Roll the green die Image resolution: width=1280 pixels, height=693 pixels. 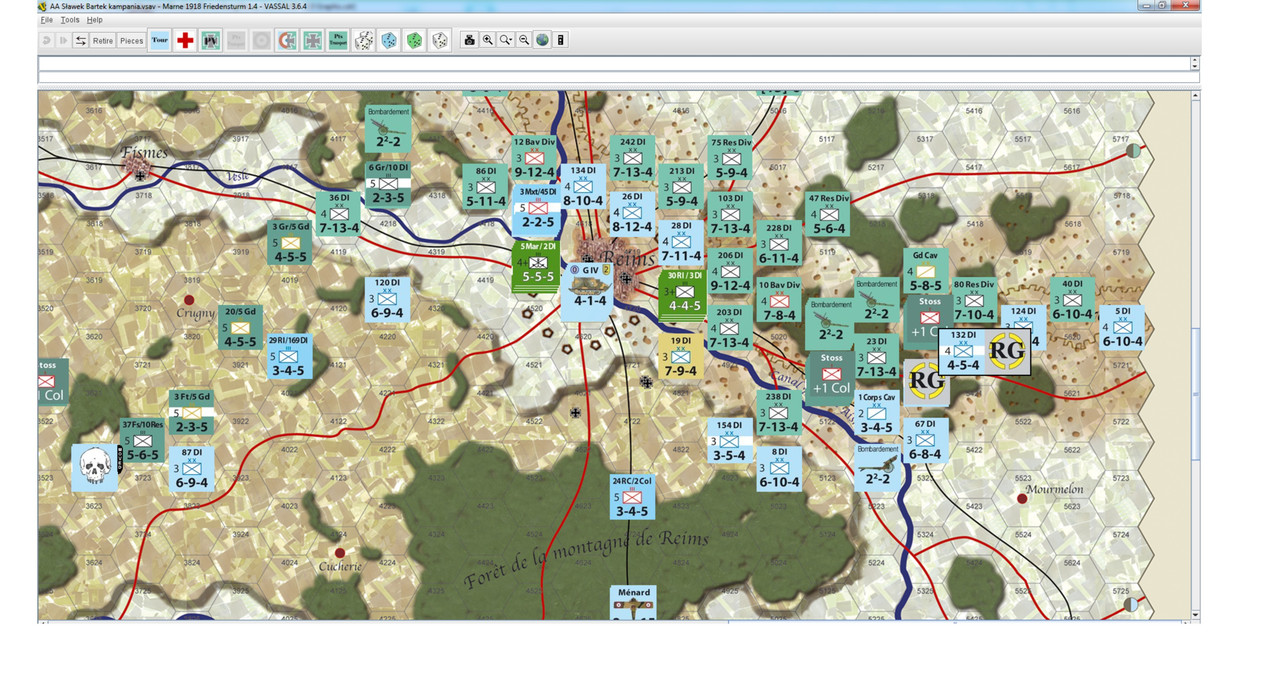[x=414, y=40]
